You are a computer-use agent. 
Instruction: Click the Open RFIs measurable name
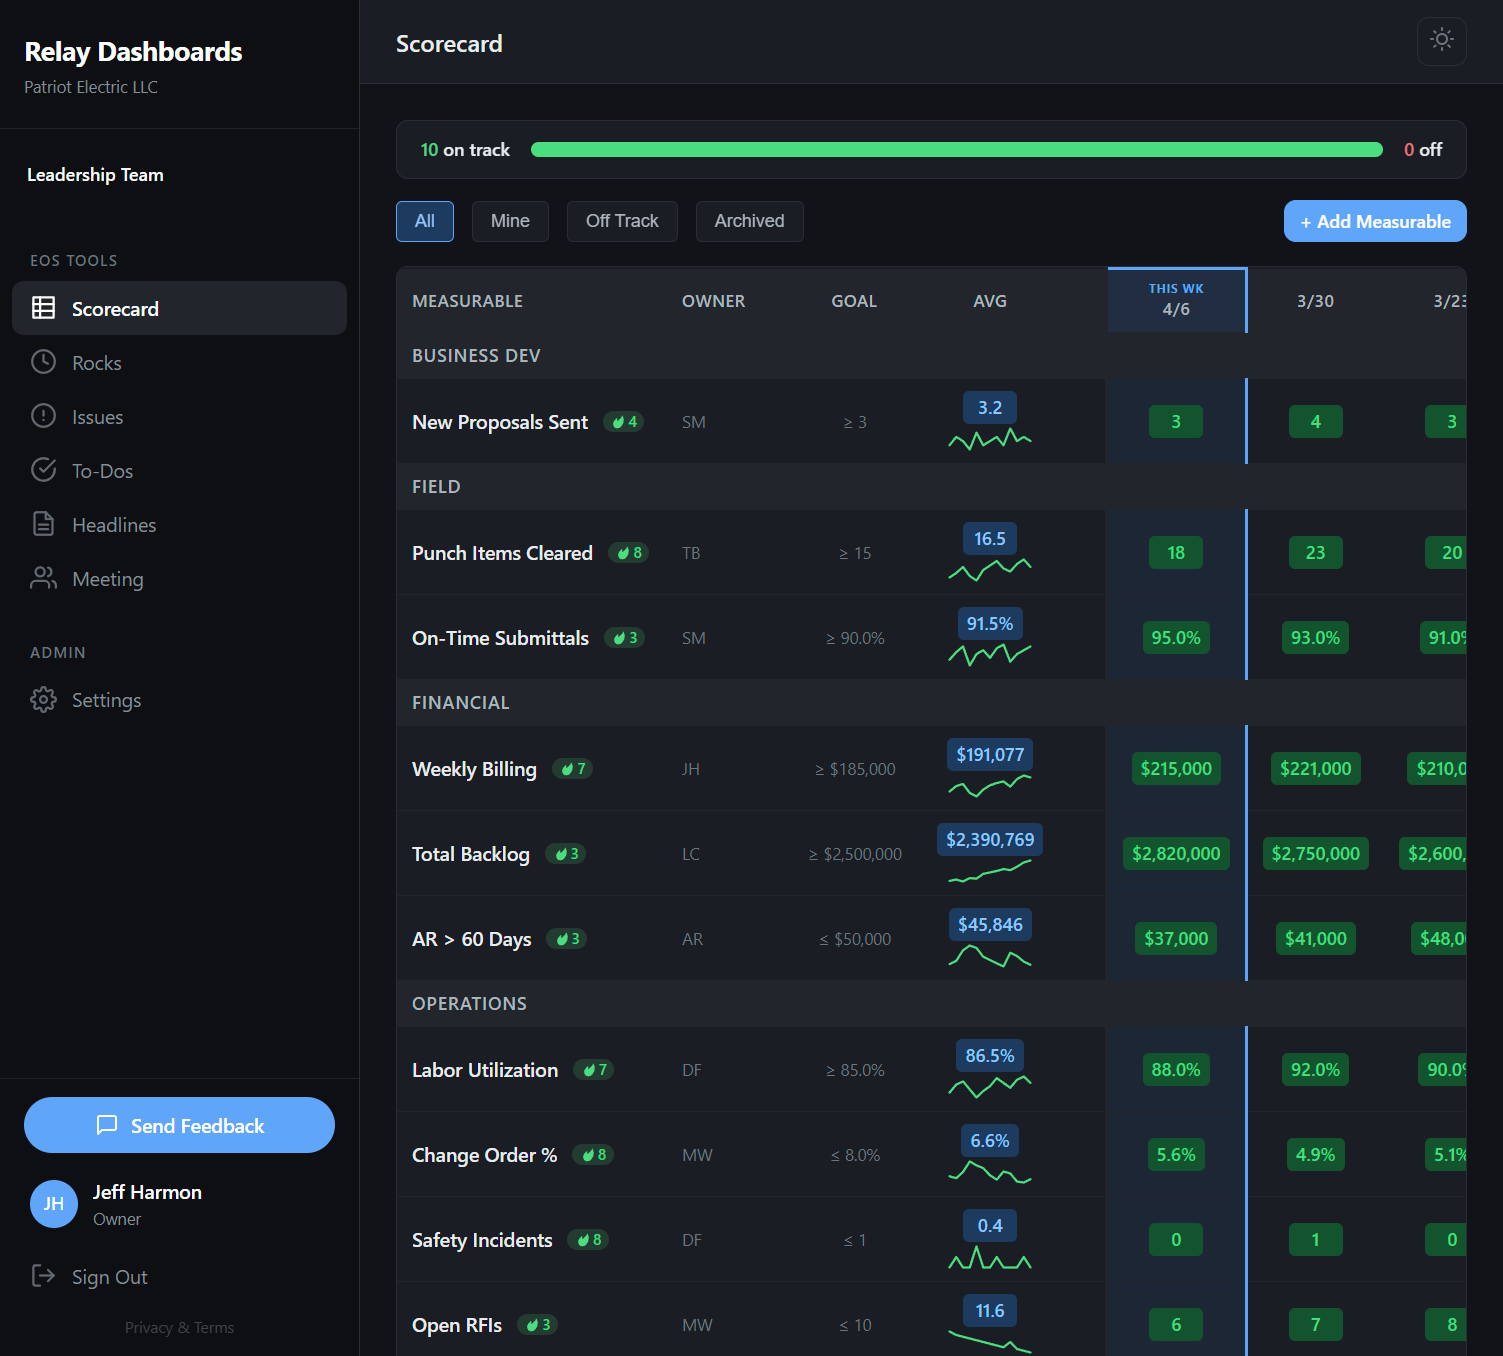point(457,1325)
